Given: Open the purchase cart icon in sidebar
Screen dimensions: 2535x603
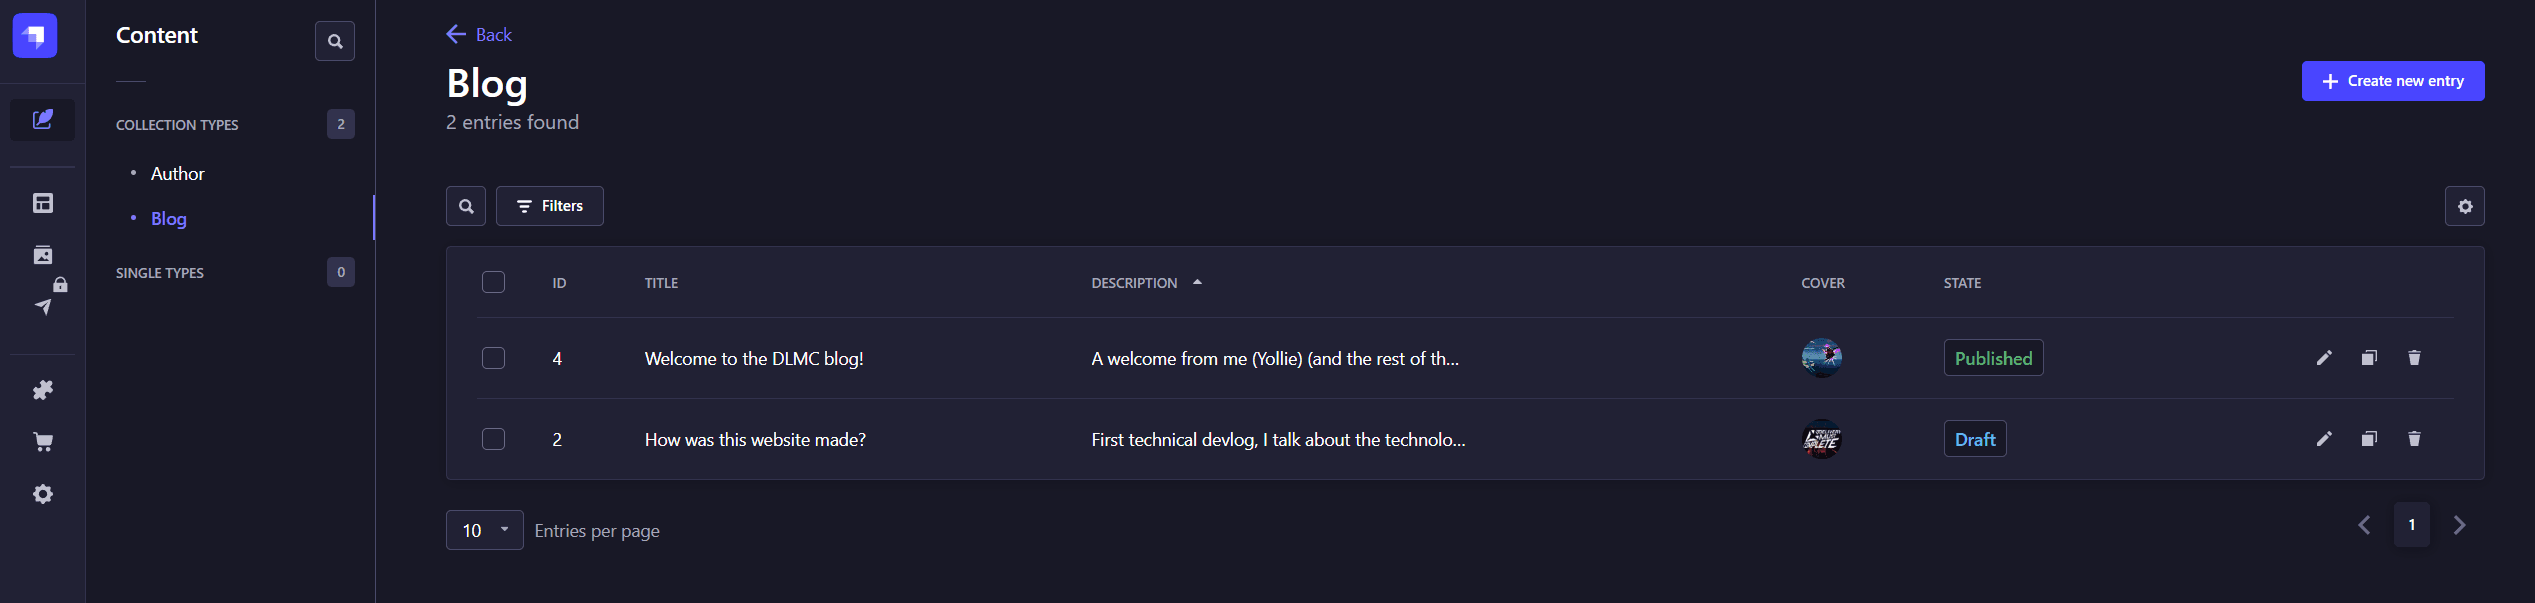Looking at the screenshot, I should pos(42,442).
